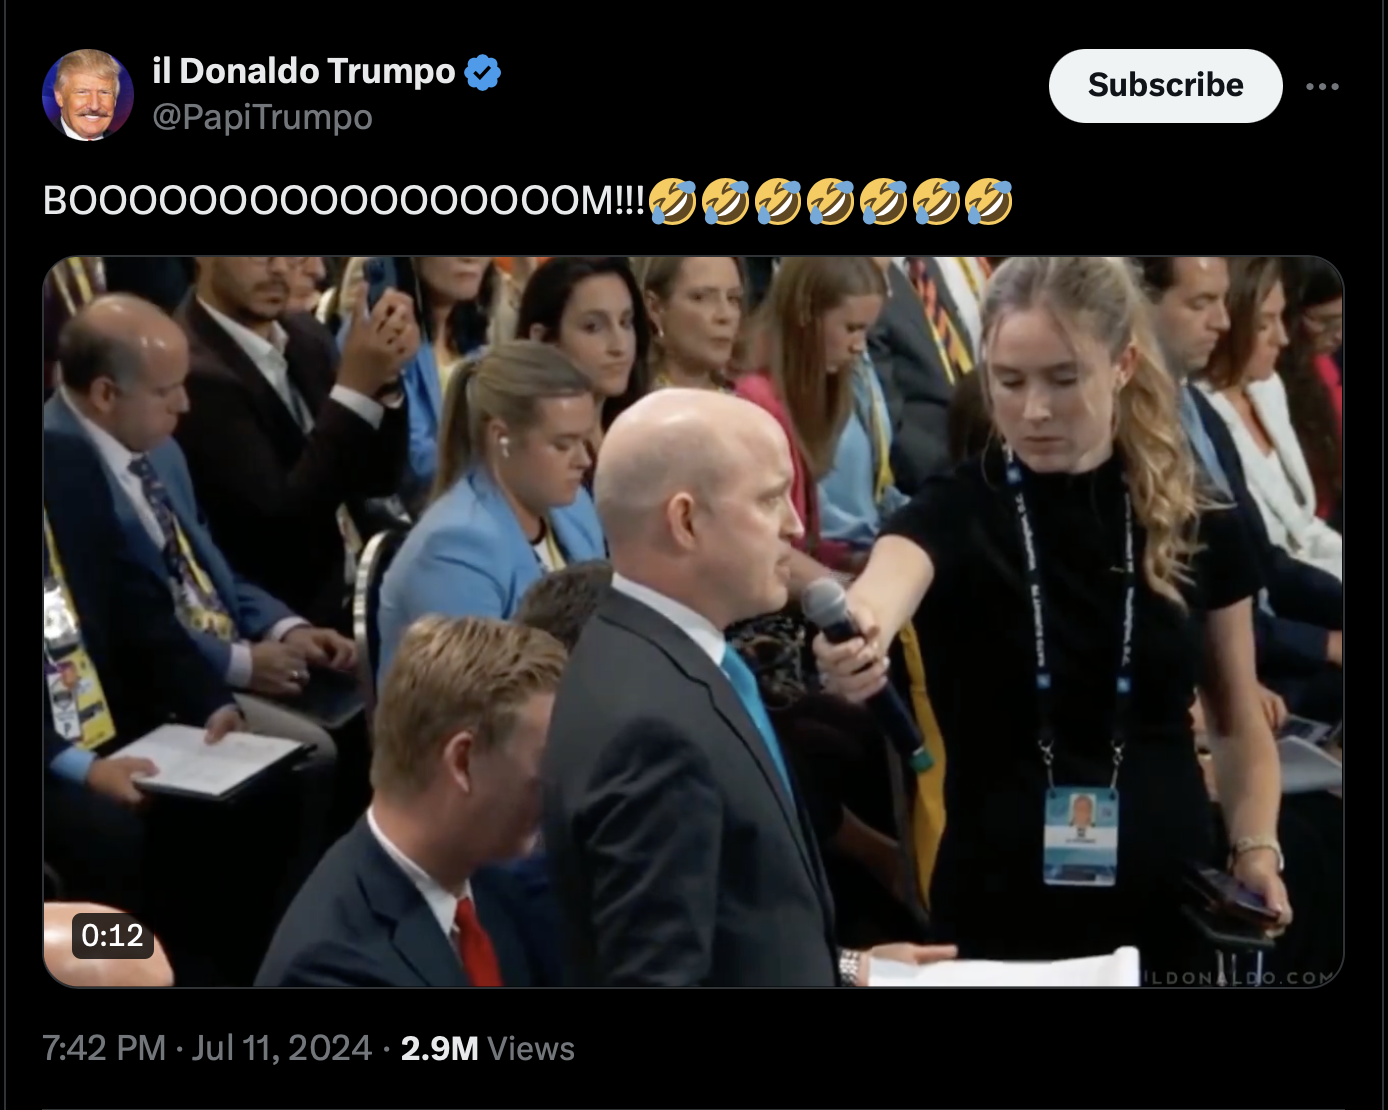Open the 7:42 PM post timestamp
The height and width of the screenshot is (1110, 1388).
(x=104, y=1048)
